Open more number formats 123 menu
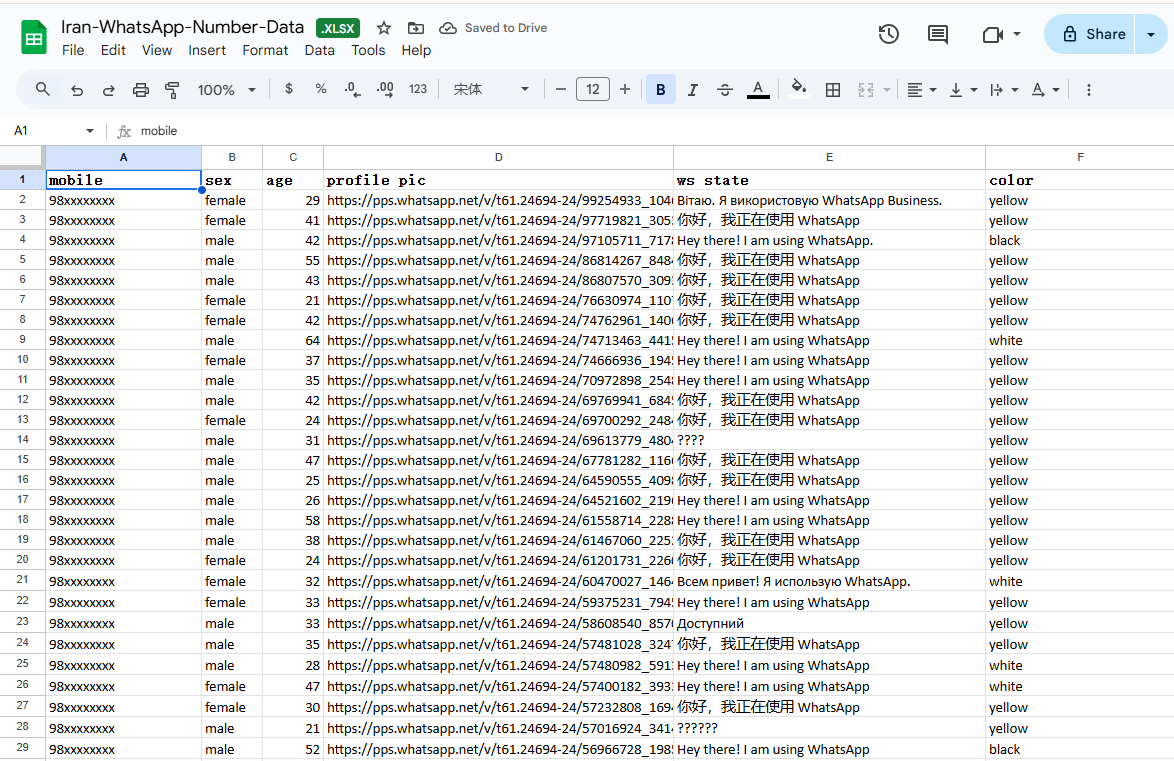 point(418,89)
